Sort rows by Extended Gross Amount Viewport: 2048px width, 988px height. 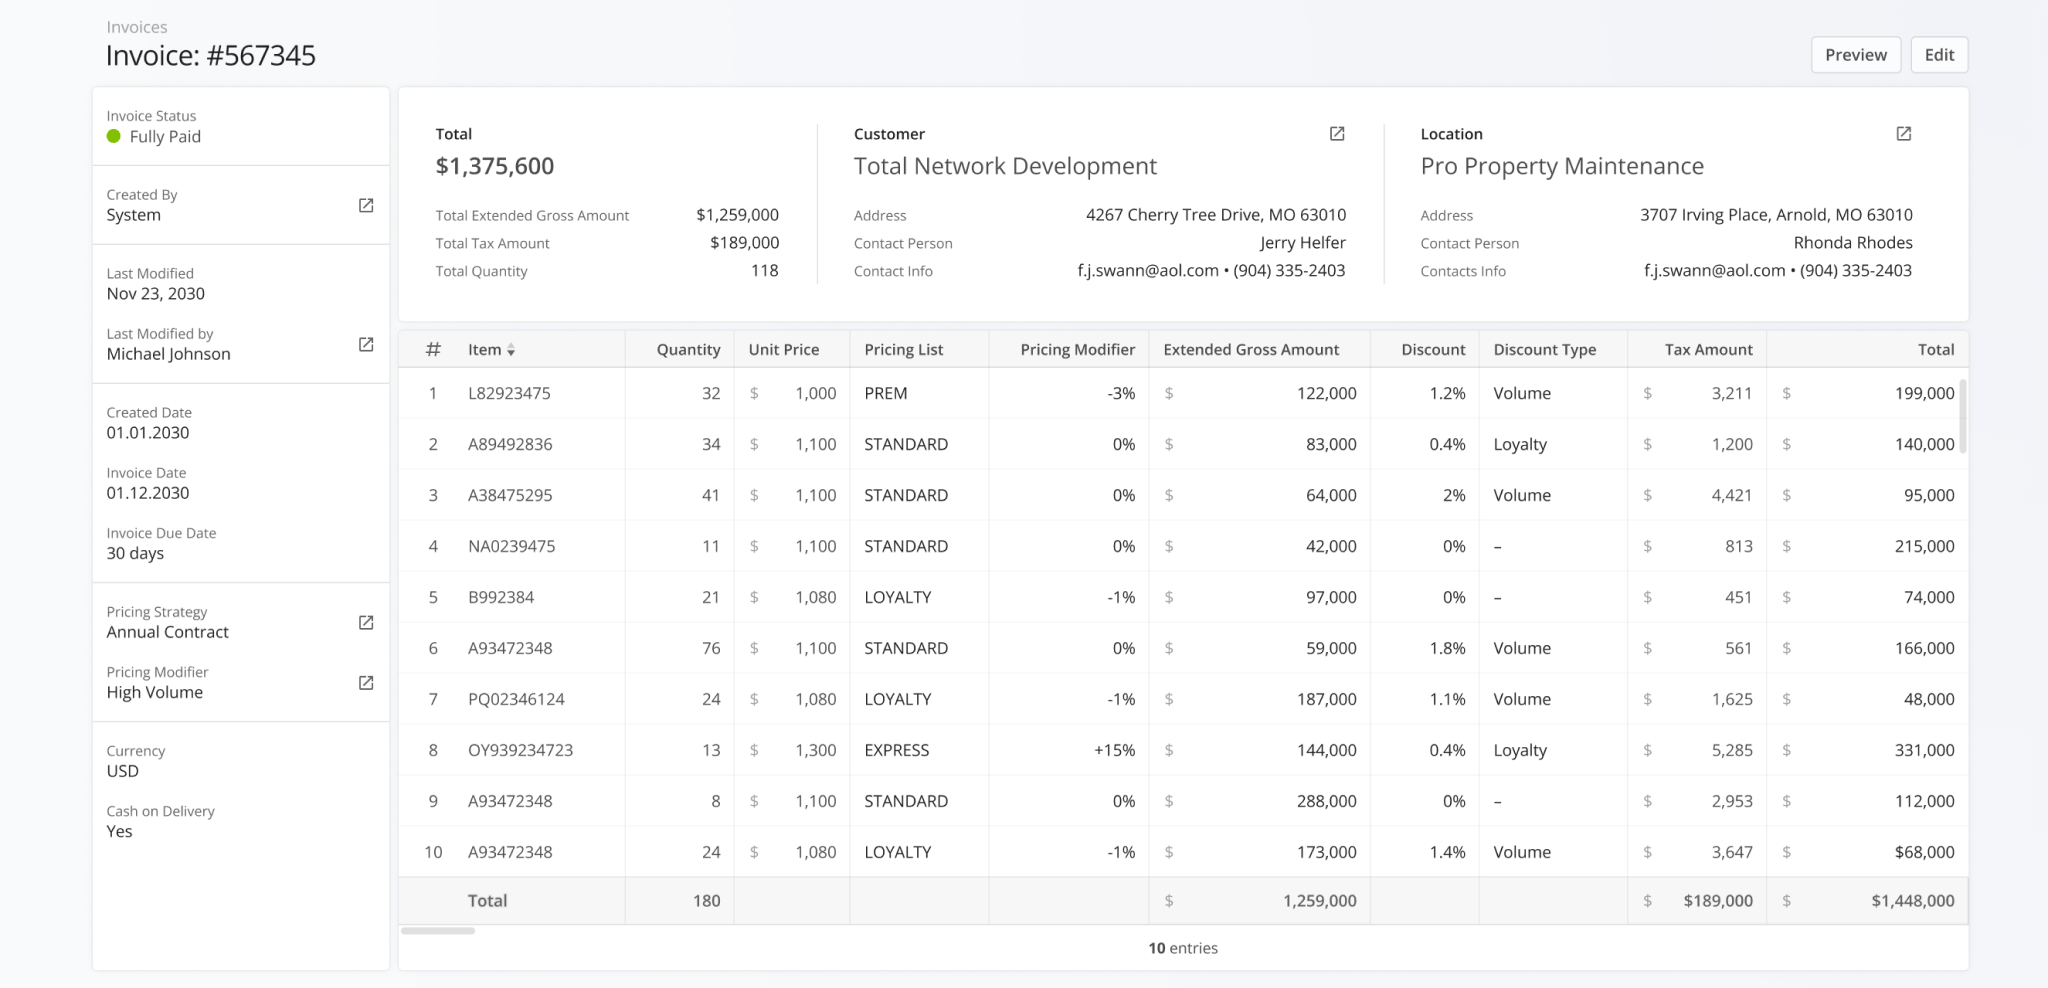click(x=1251, y=349)
